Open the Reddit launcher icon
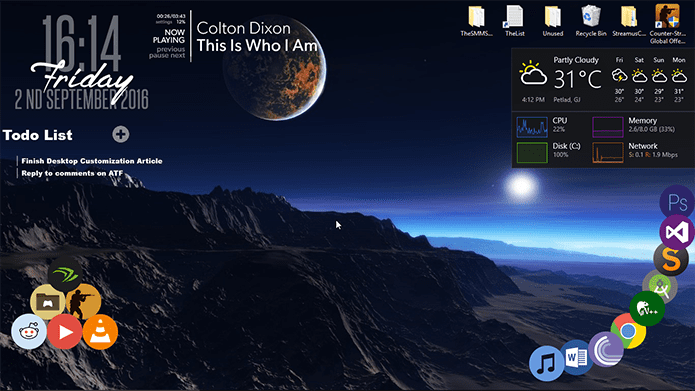The image size is (695, 391). (29, 332)
